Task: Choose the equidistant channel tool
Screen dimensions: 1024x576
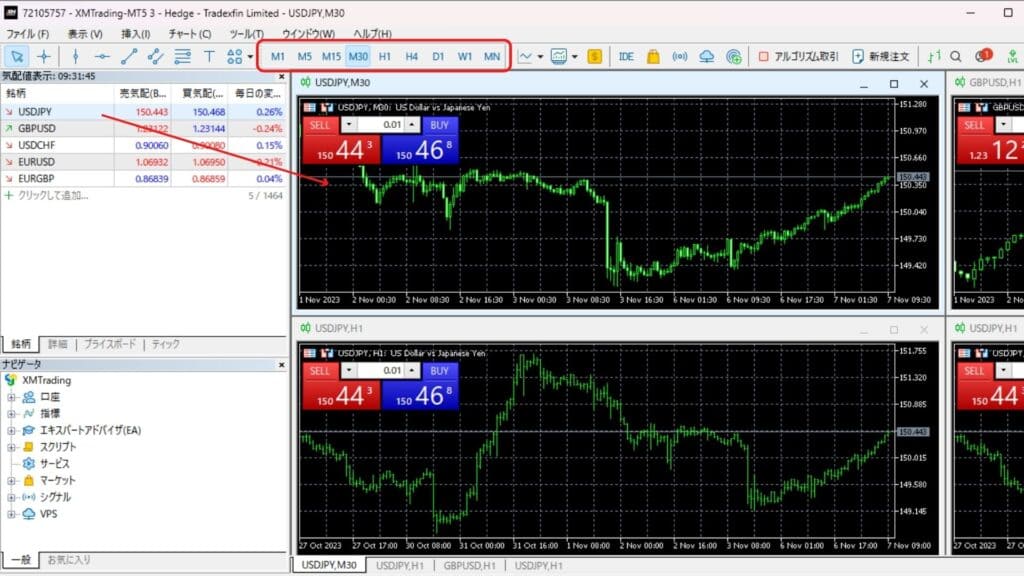Action: [155, 57]
